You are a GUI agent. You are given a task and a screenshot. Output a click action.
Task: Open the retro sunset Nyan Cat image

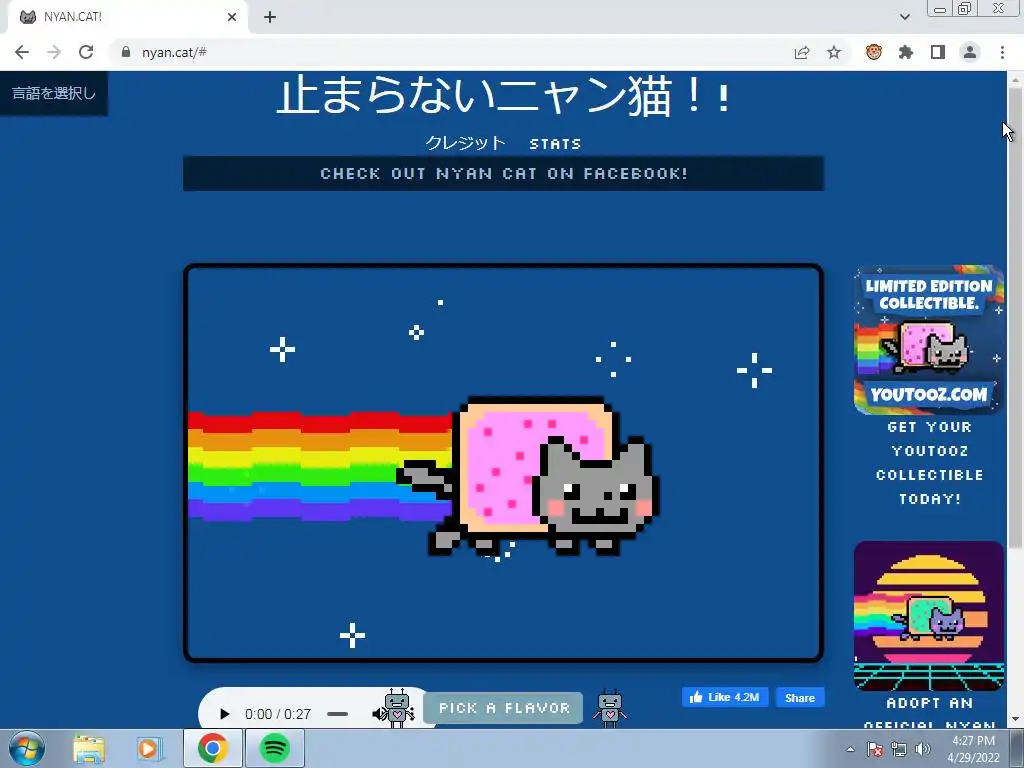pyautogui.click(x=929, y=615)
